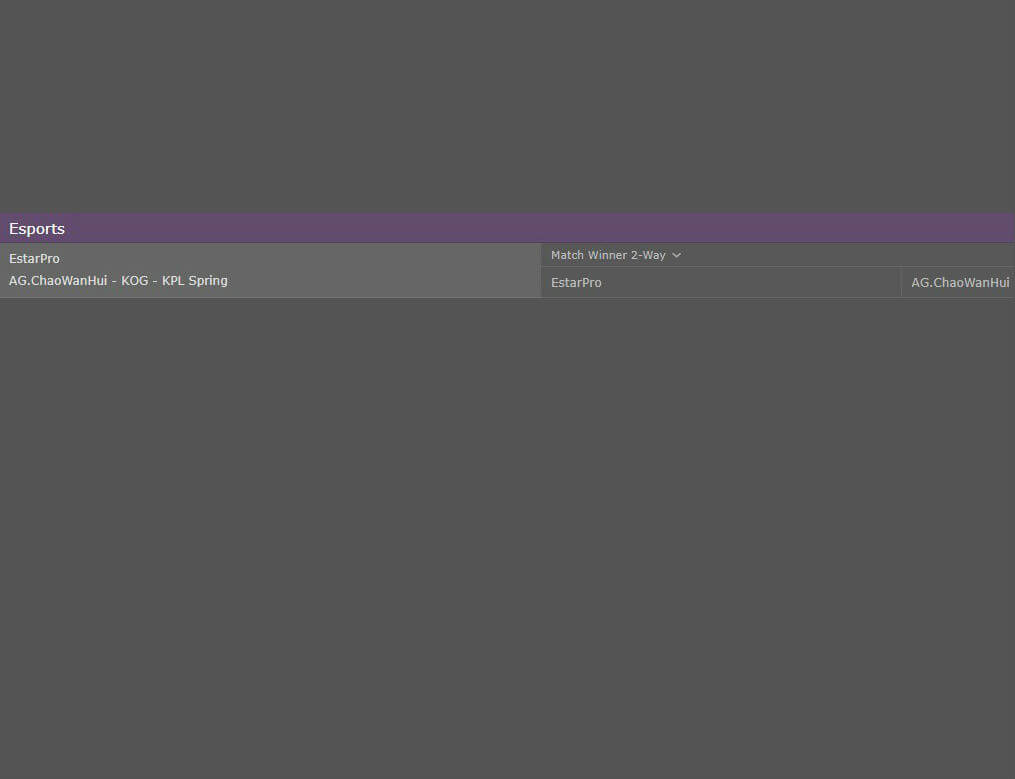The height and width of the screenshot is (779, 1015).
Task: Expand the market type selector arrow
Action: [x=677, y=256]
